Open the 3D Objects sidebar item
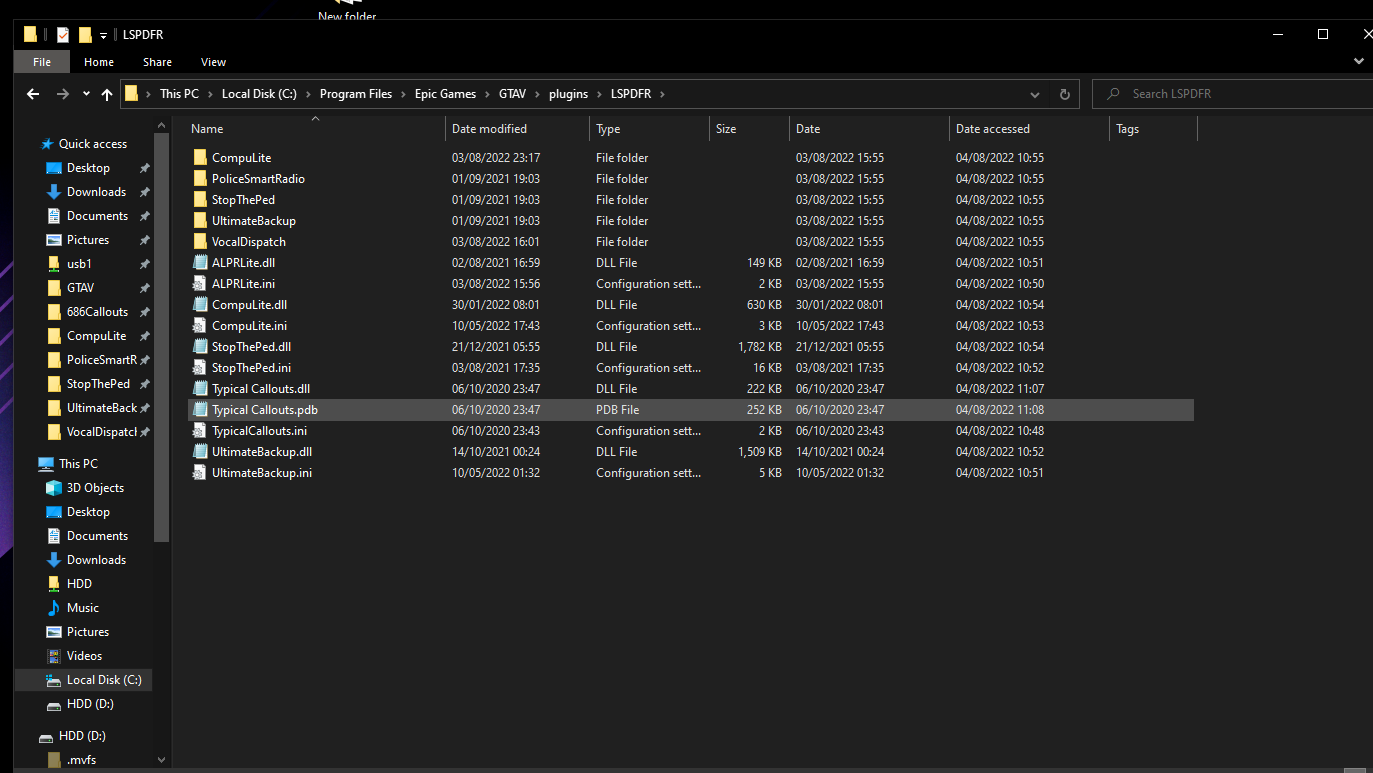The width and height of the screenshot is (1373, 773). coord(95,488)
